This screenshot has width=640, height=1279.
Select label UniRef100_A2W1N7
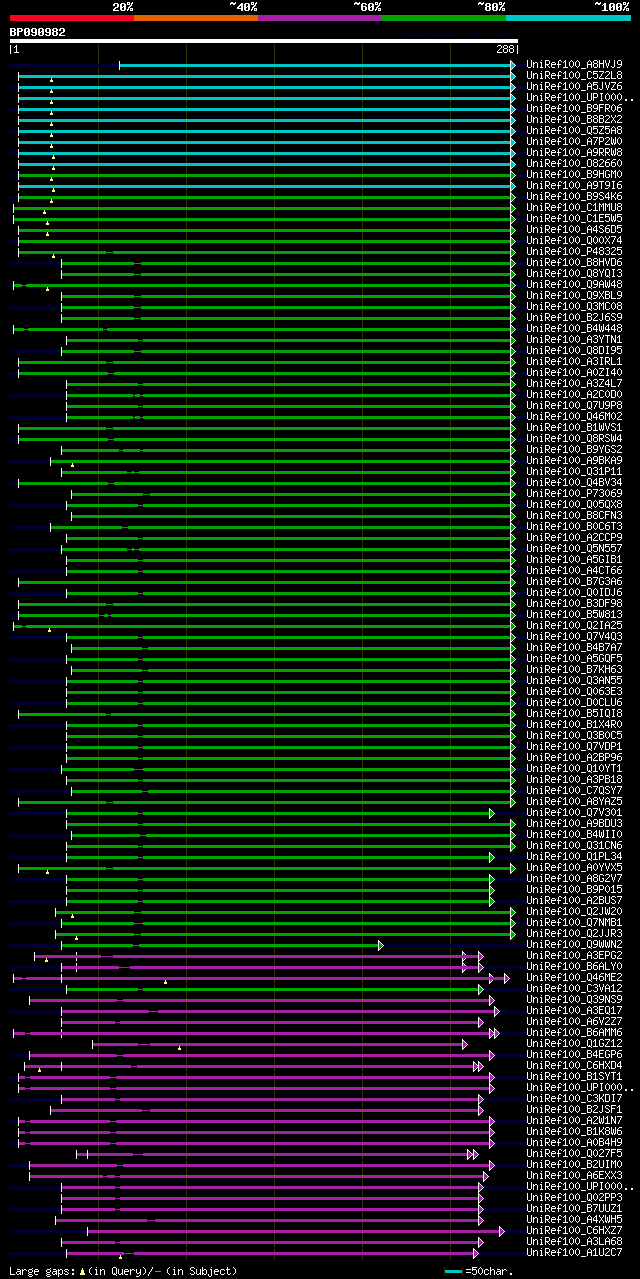click(x=574, y=1121)
